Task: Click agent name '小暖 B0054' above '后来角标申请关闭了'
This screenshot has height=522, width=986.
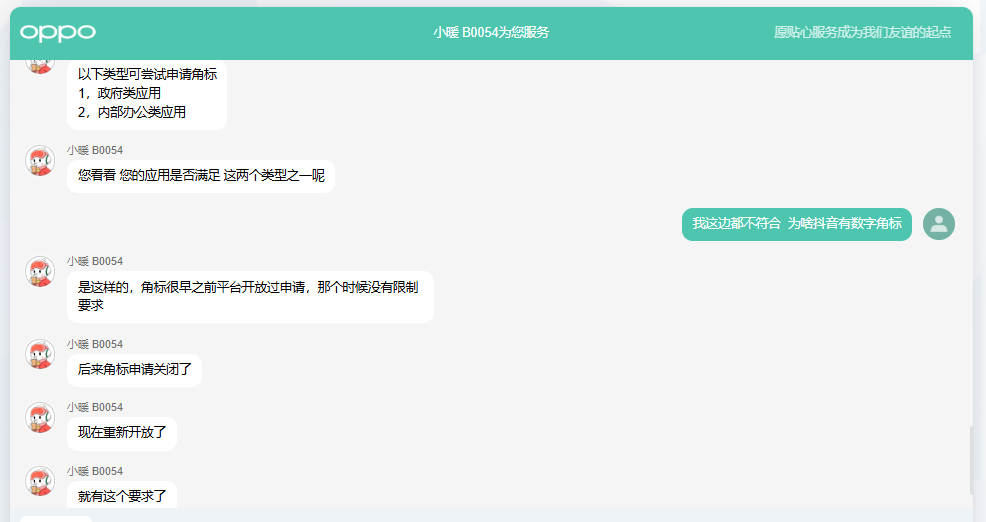Action: pyautogui.click(x=95, y=344)
